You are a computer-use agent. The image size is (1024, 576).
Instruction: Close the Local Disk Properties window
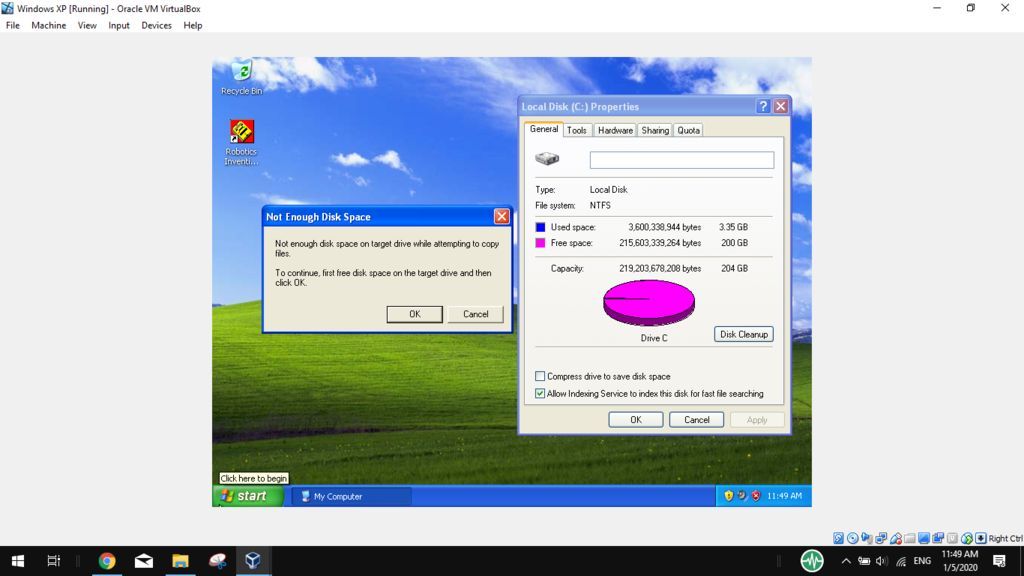[780, 106]
